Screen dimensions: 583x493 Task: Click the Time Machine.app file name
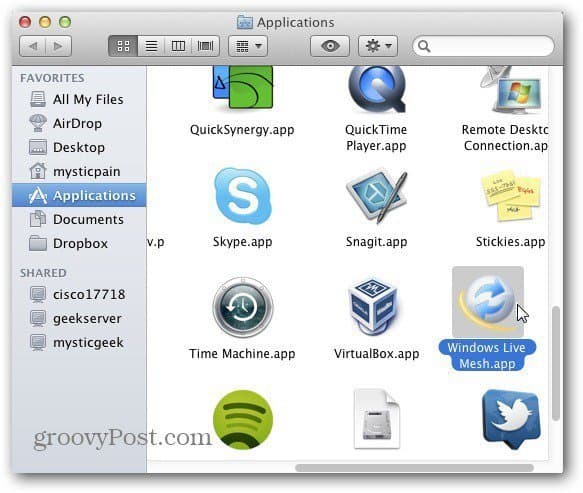[242, 354]
